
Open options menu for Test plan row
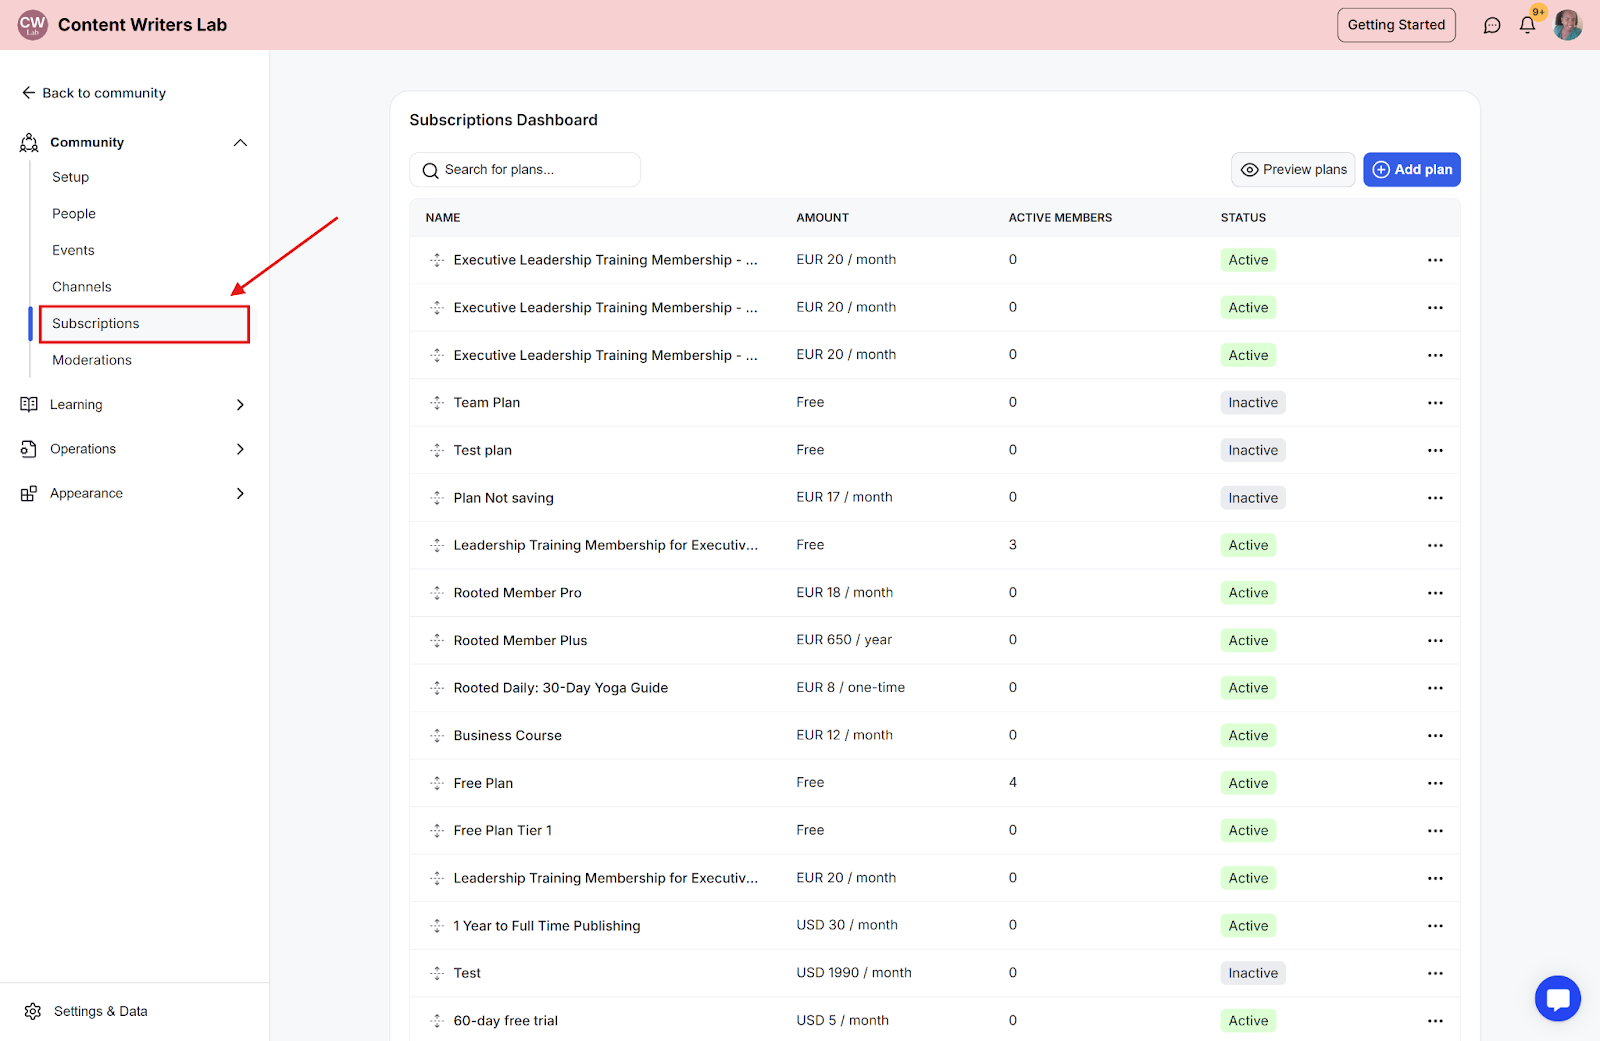tap(1435, 450)
